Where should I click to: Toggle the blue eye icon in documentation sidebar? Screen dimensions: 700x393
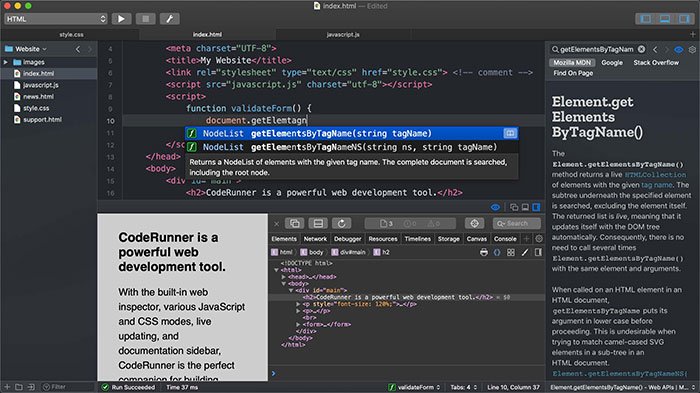[x=679, y=49]
